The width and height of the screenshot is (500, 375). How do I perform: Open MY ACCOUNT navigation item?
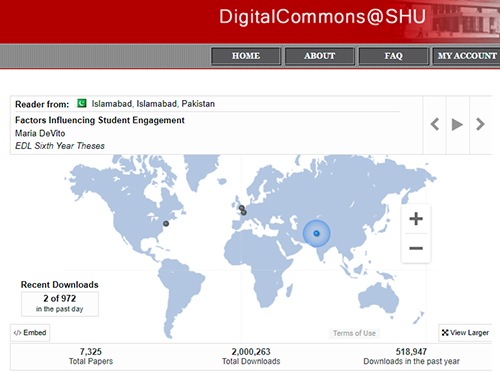(467, 56)
